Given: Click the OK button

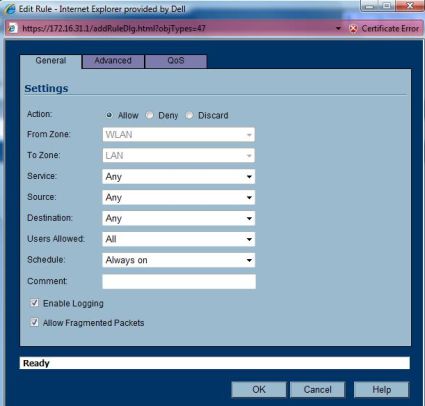Looking at the screenshot, I should pyautogui.click(x=259, y=389).
